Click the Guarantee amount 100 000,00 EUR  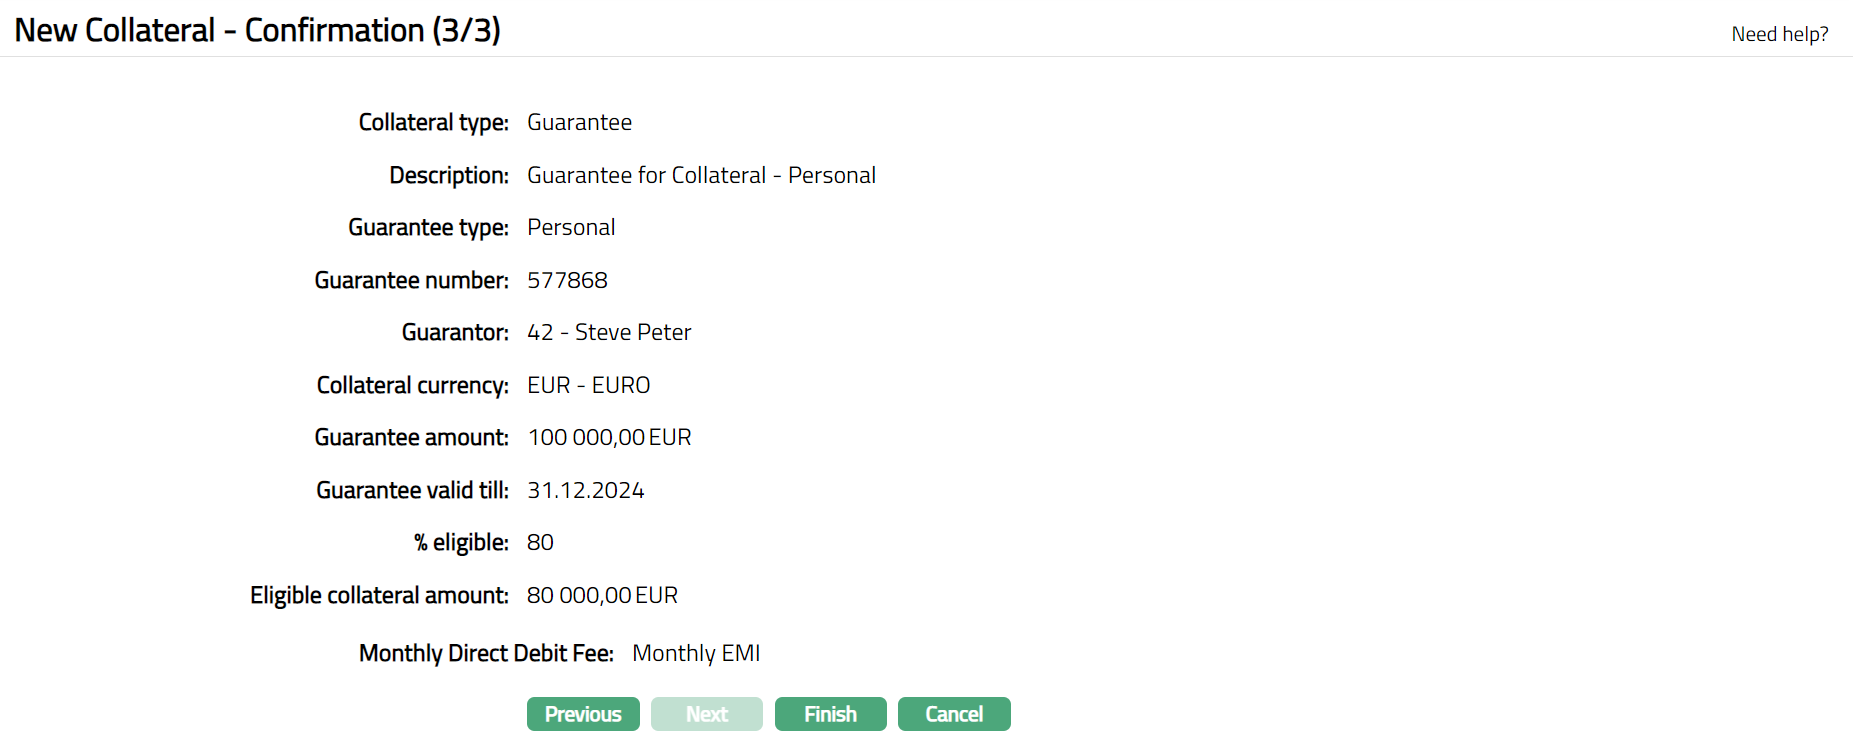609,437
